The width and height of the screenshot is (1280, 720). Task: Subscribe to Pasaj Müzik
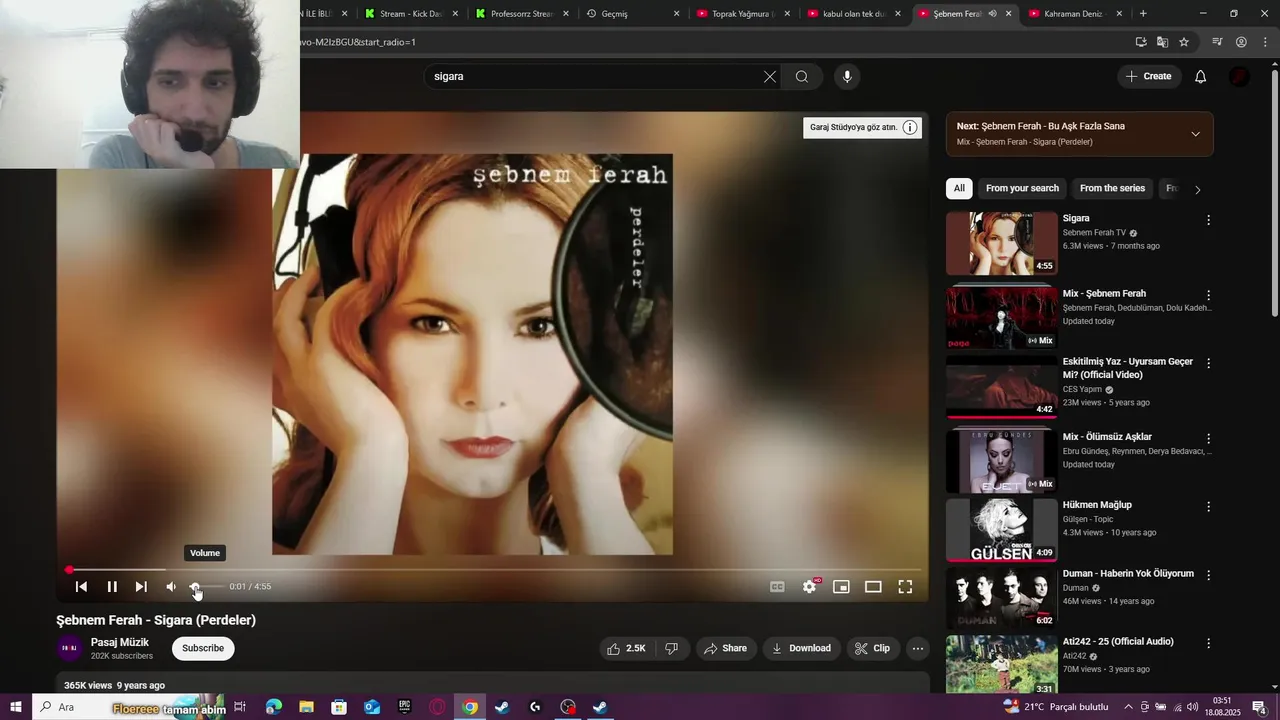tap(203, 649)
